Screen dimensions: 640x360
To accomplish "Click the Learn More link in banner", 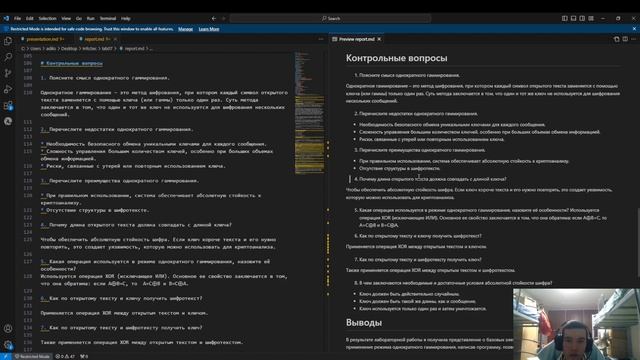I will (x=209, y=29).
